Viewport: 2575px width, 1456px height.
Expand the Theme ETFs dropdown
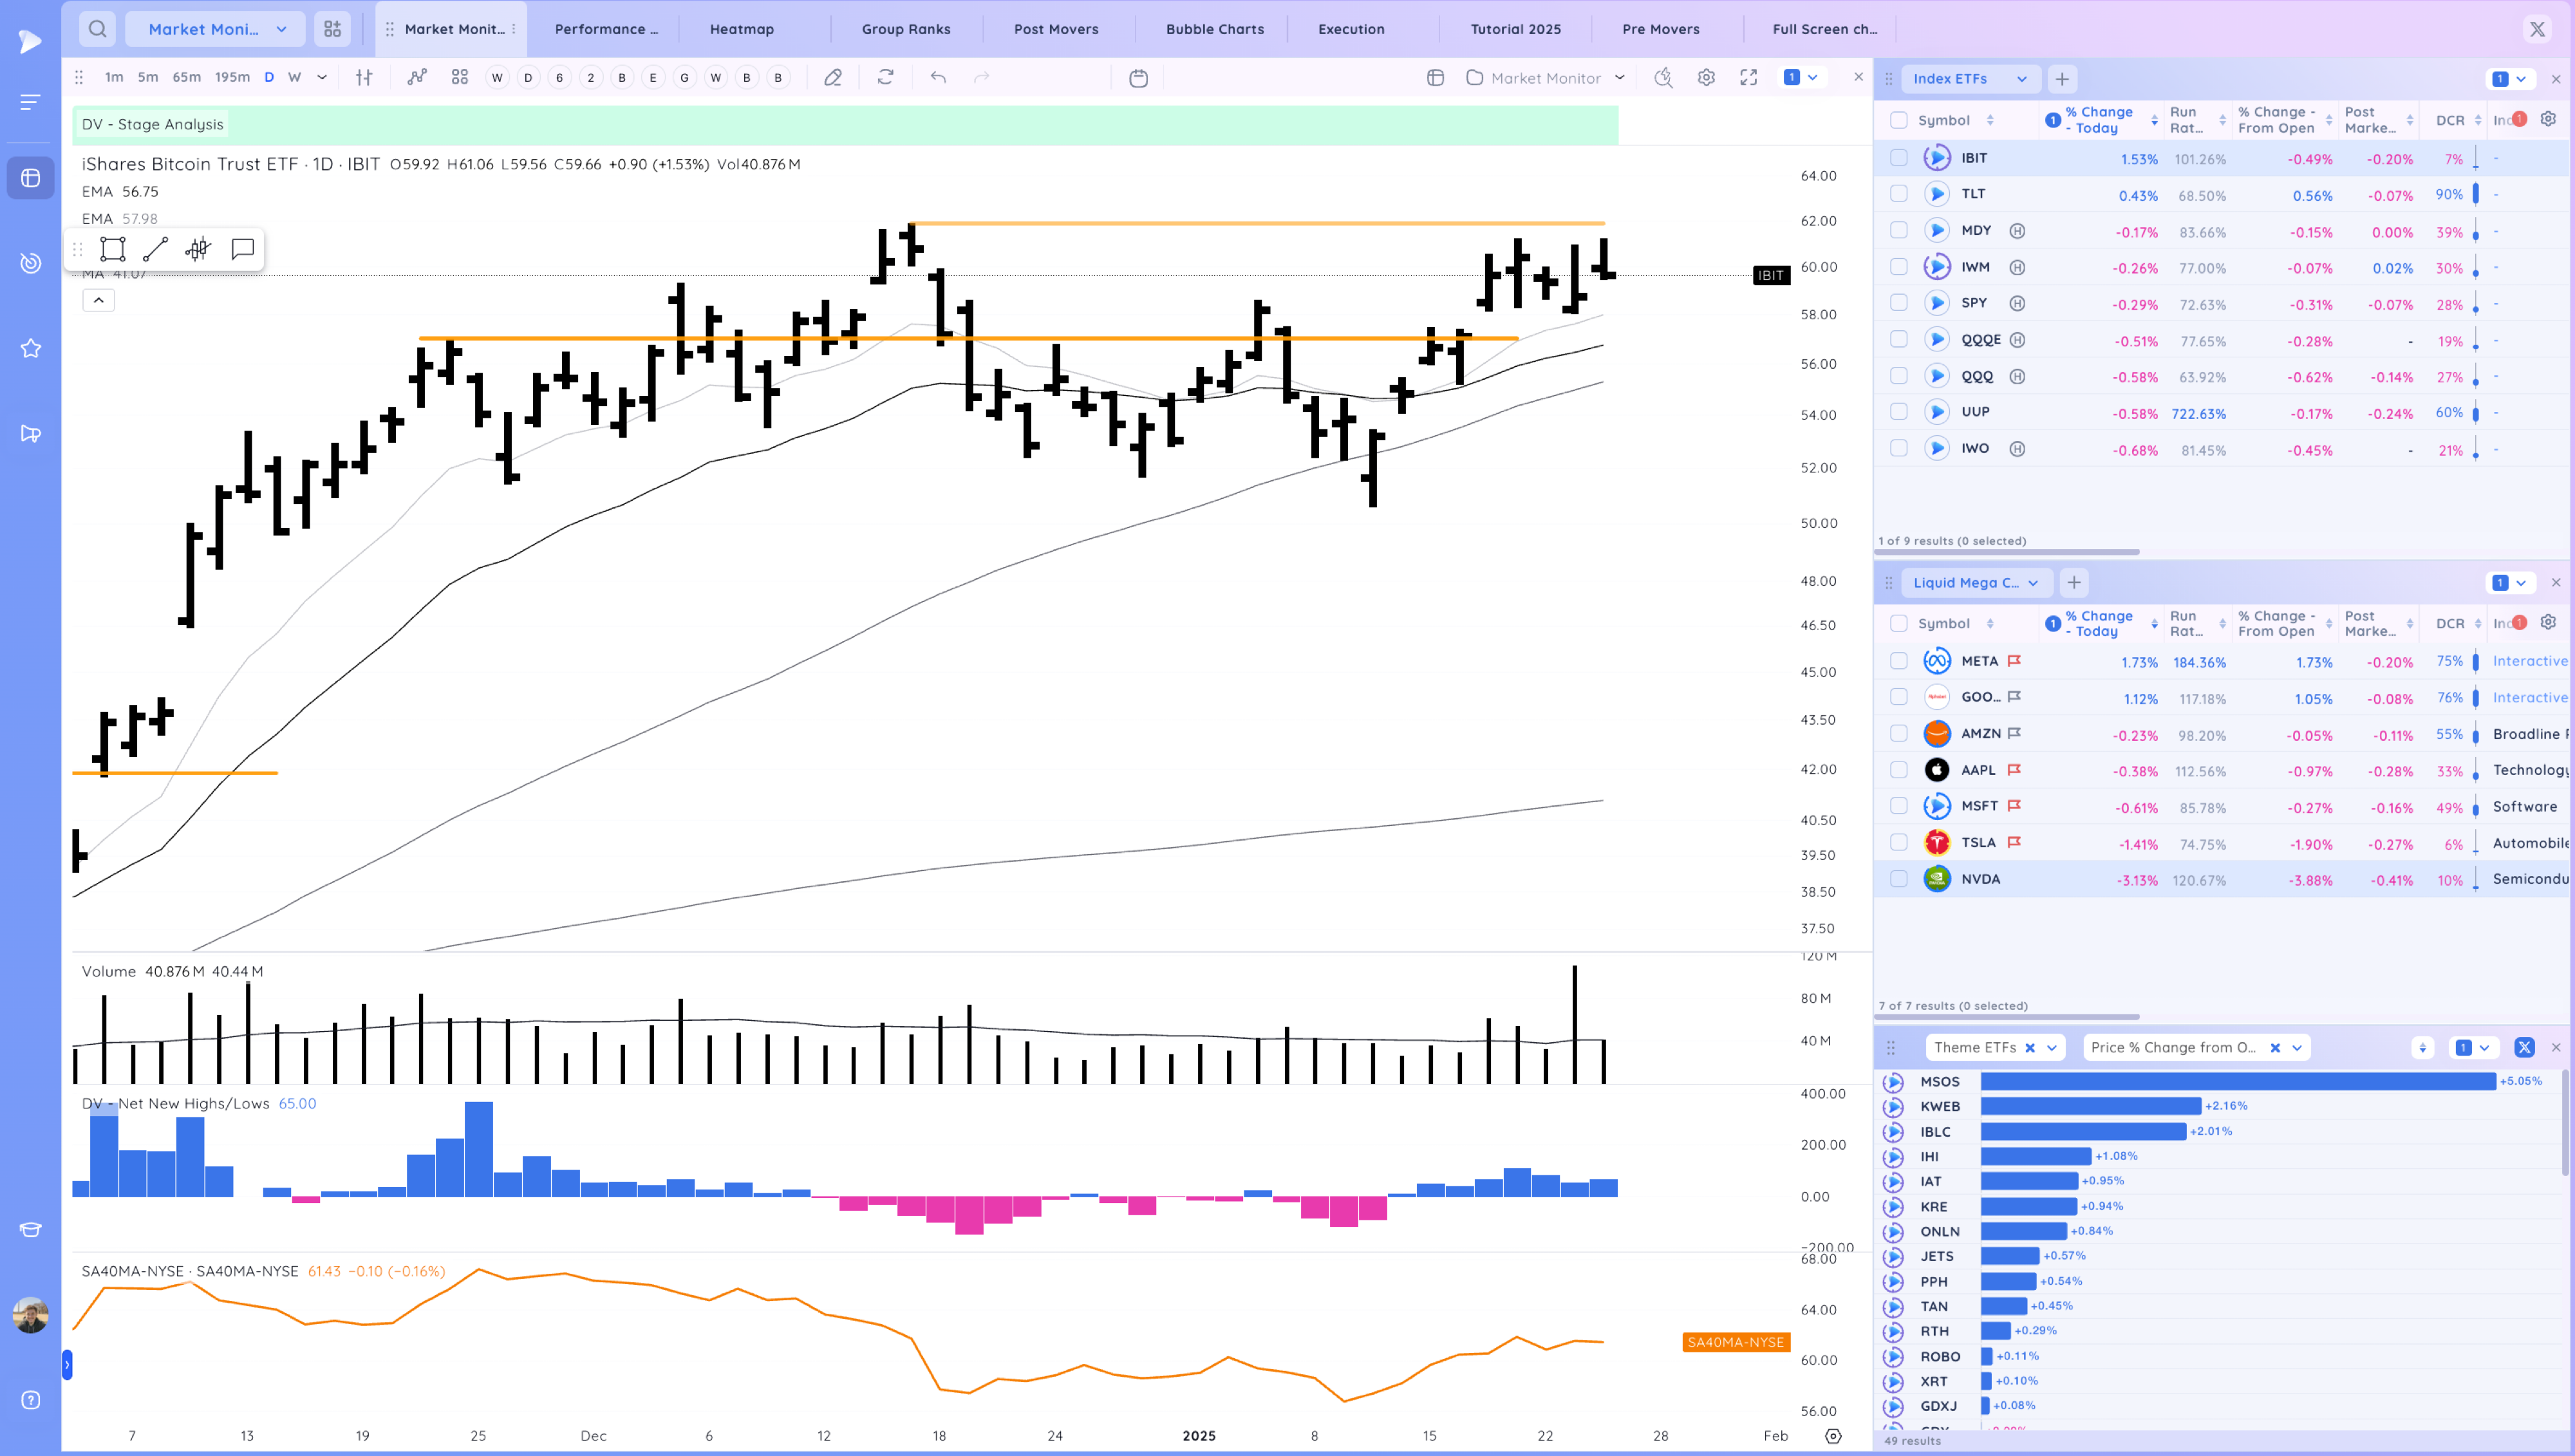2051,1047
